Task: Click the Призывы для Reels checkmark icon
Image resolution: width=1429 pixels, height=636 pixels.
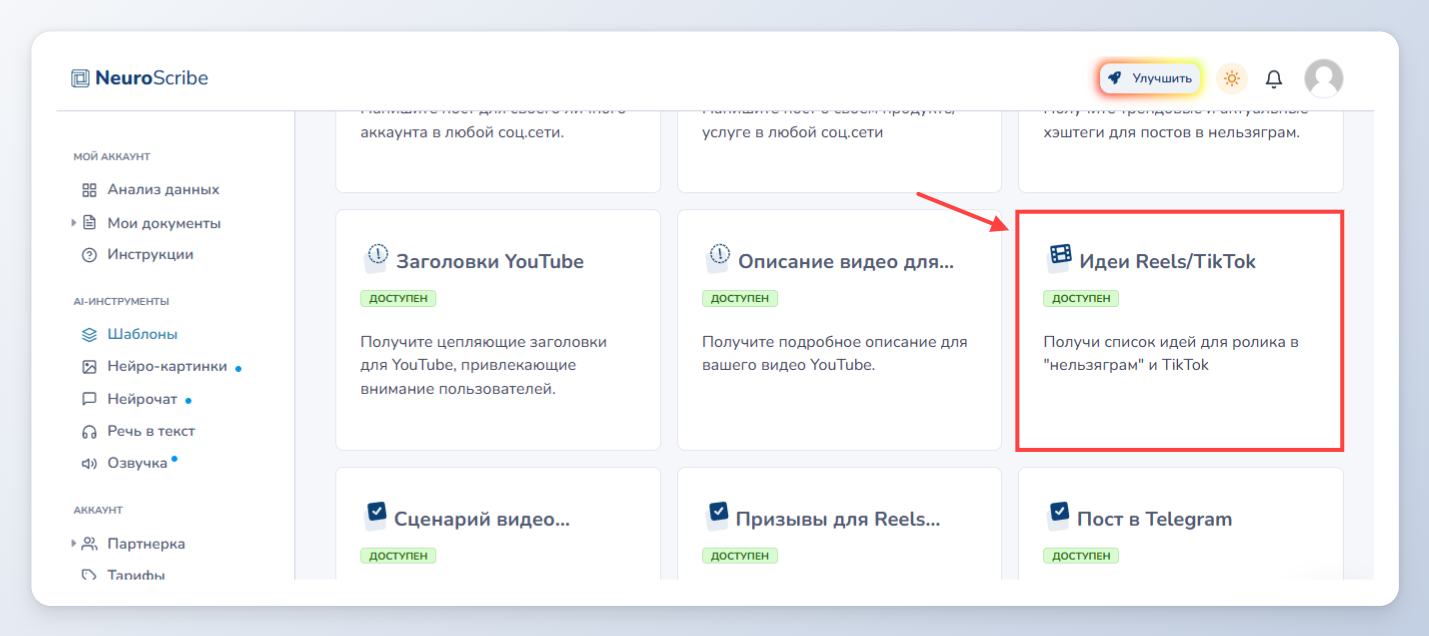Action: (x=717, y=516)
